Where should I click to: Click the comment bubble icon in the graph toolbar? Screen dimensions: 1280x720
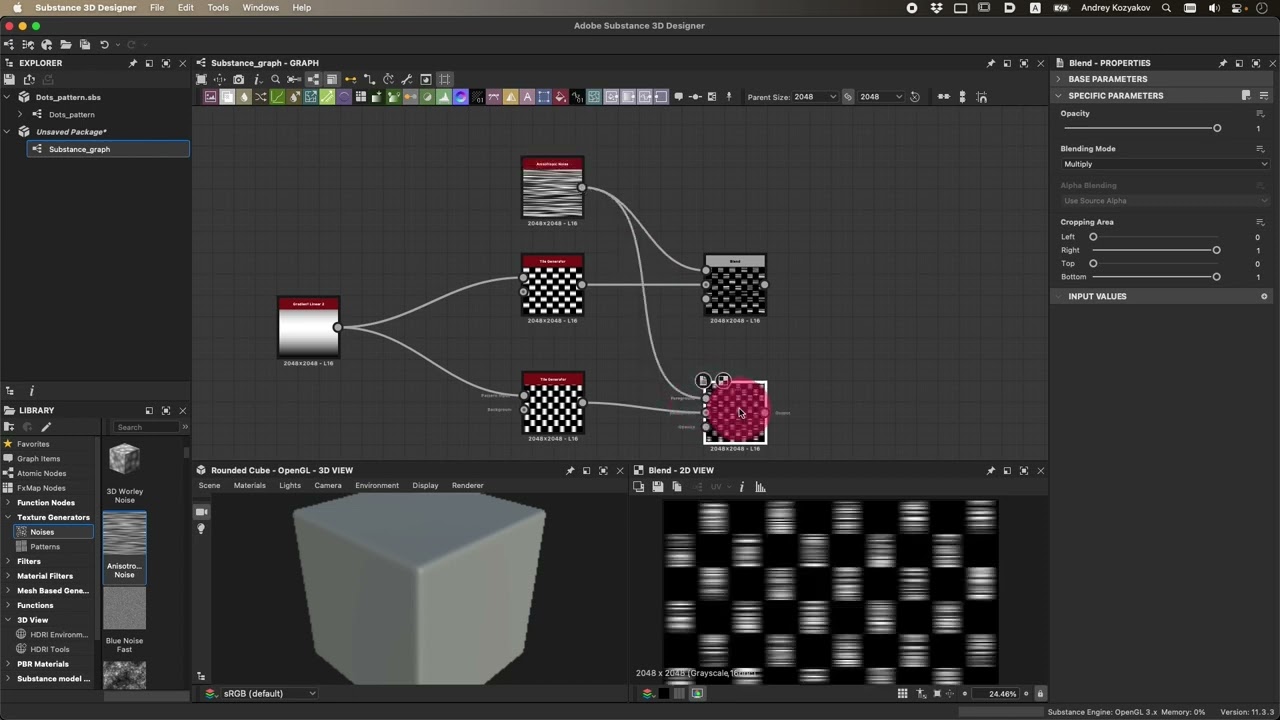pyautogui.click(x=679, y=97)
